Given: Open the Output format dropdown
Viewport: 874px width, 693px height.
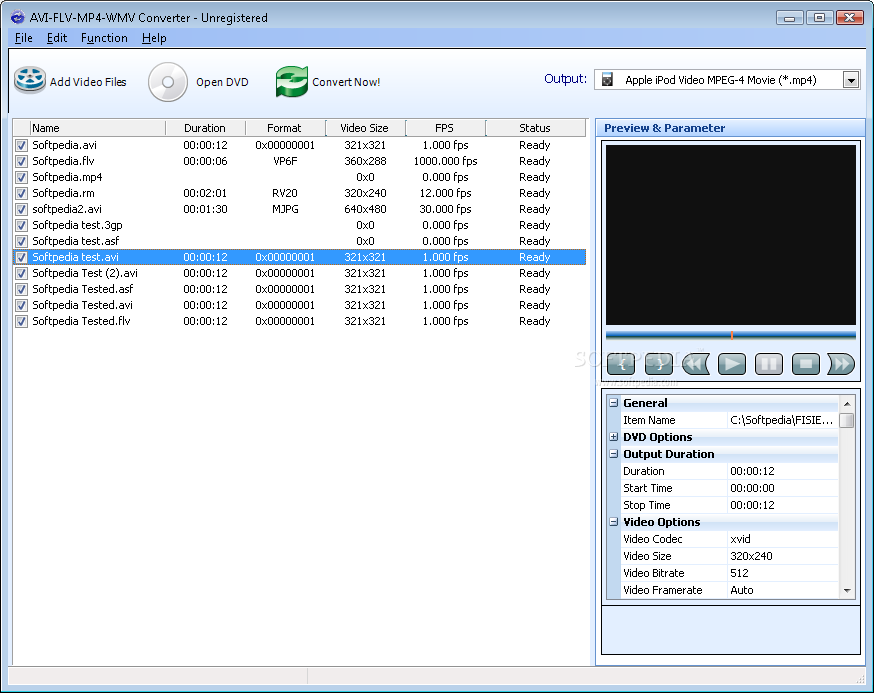Looking at the screenshot, I should tap(851, 80).
